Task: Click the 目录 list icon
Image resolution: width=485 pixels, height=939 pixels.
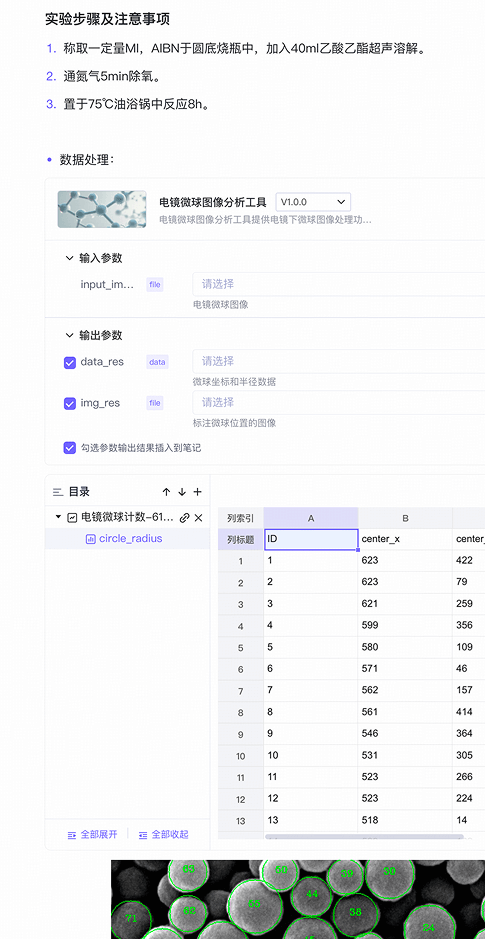Action: (x=57, y=492)
